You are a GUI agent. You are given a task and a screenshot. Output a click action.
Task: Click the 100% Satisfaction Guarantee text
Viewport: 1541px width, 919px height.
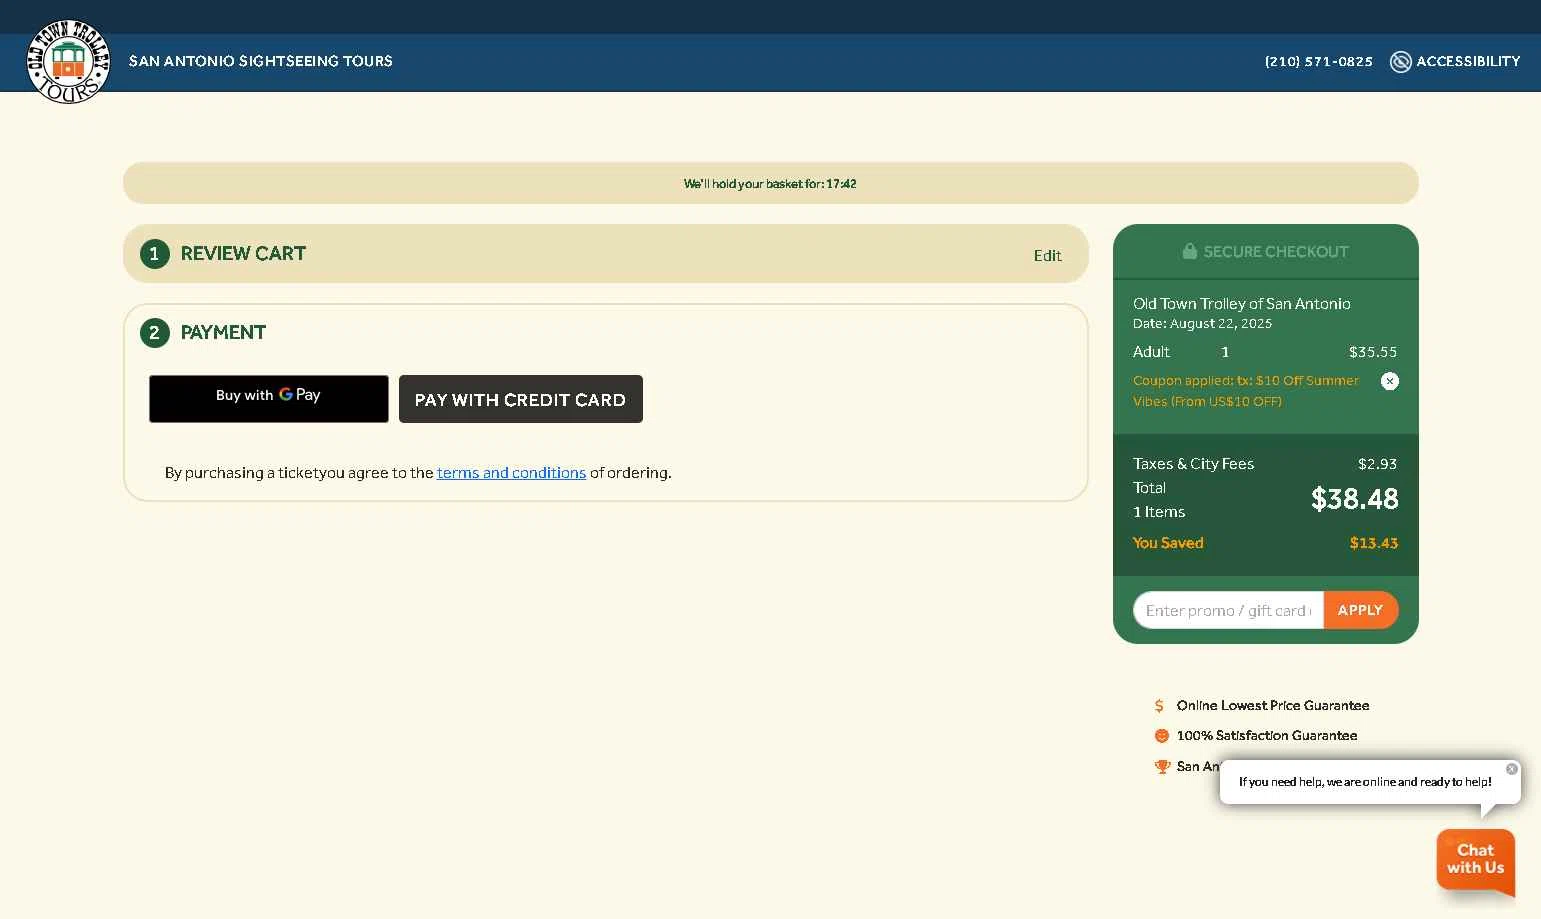[x=1267, y=736]
